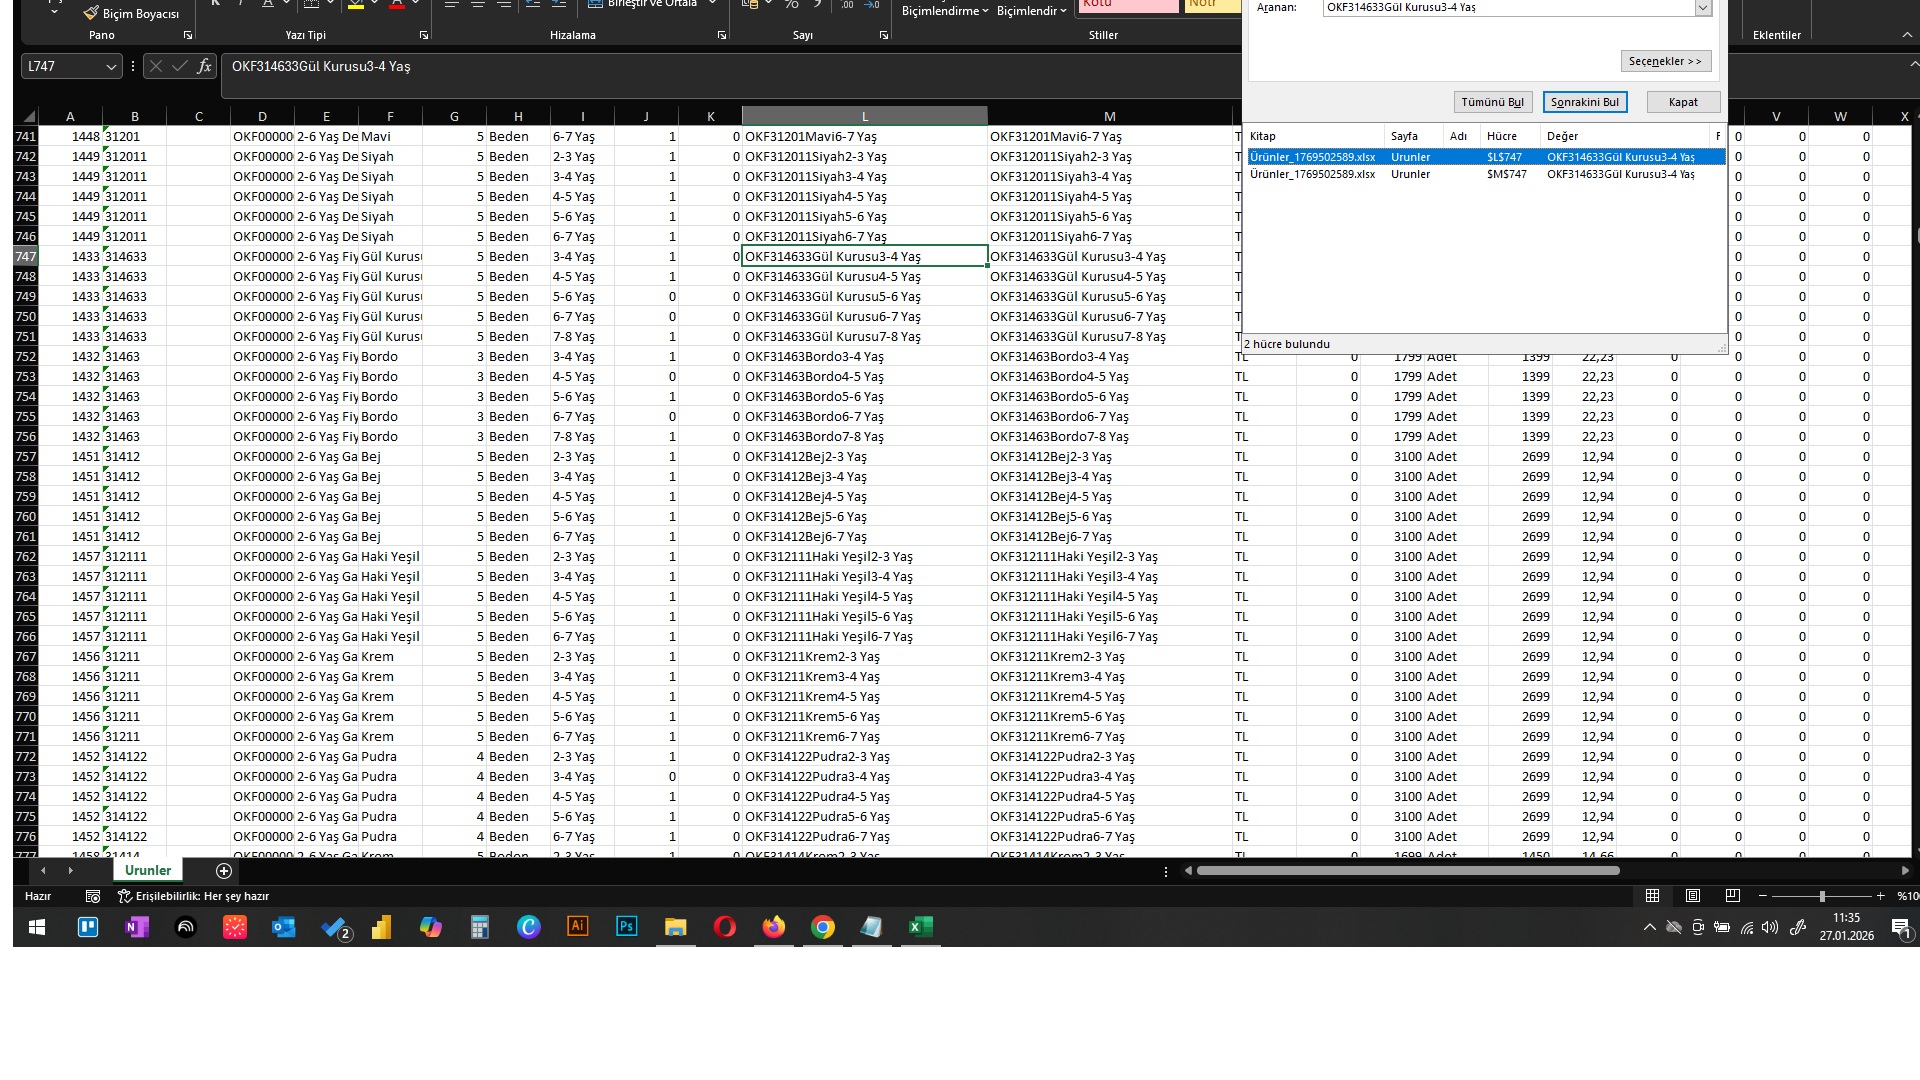Click the Sonrakini Bul button

pos(1585,102)
